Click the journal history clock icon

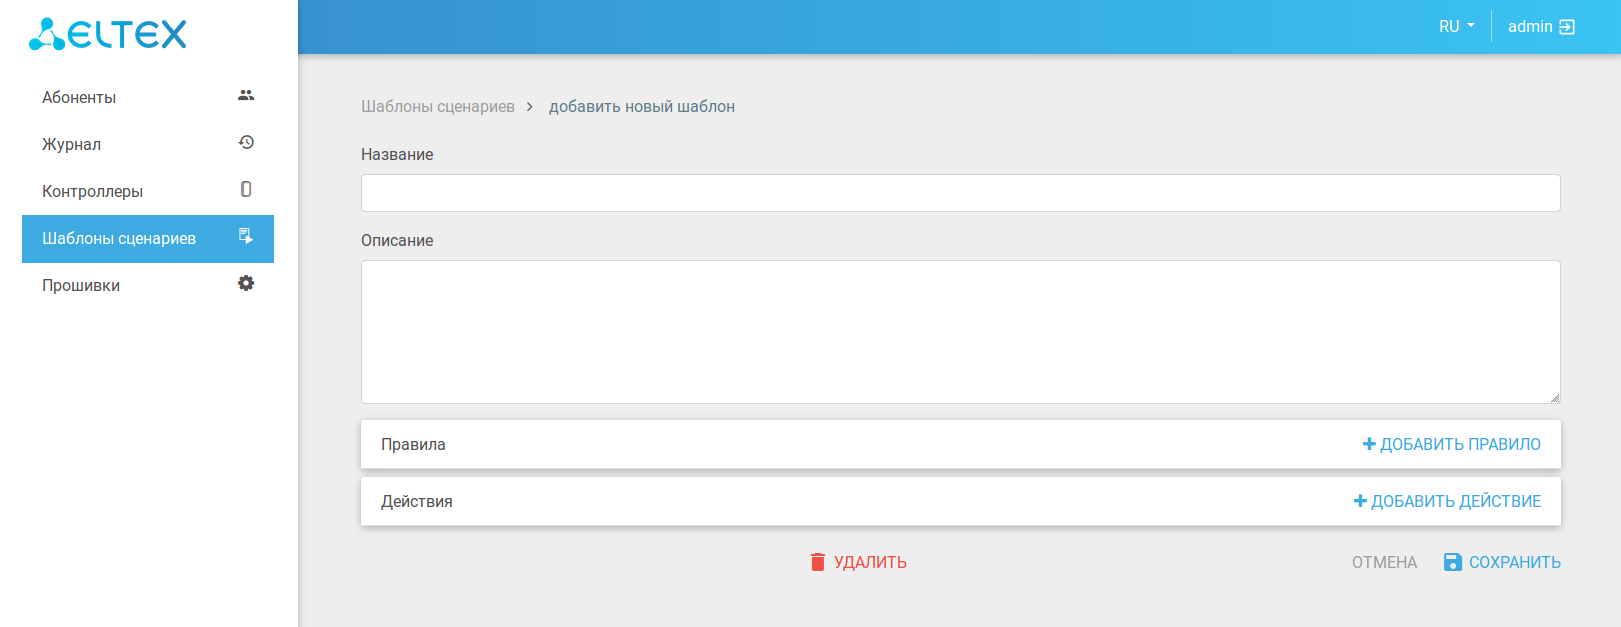(246, 143)
